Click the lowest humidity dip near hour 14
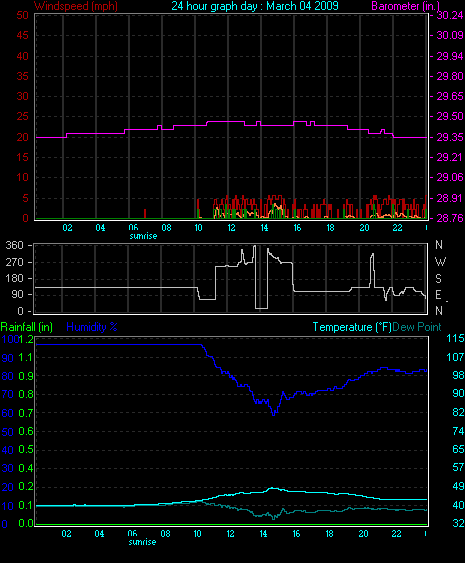 [274, 414]
